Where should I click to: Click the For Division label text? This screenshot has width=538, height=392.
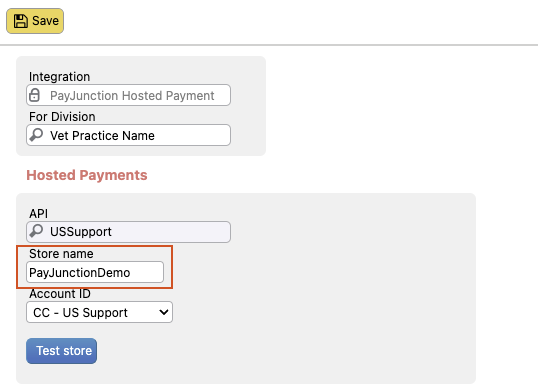tap(62, 117)
